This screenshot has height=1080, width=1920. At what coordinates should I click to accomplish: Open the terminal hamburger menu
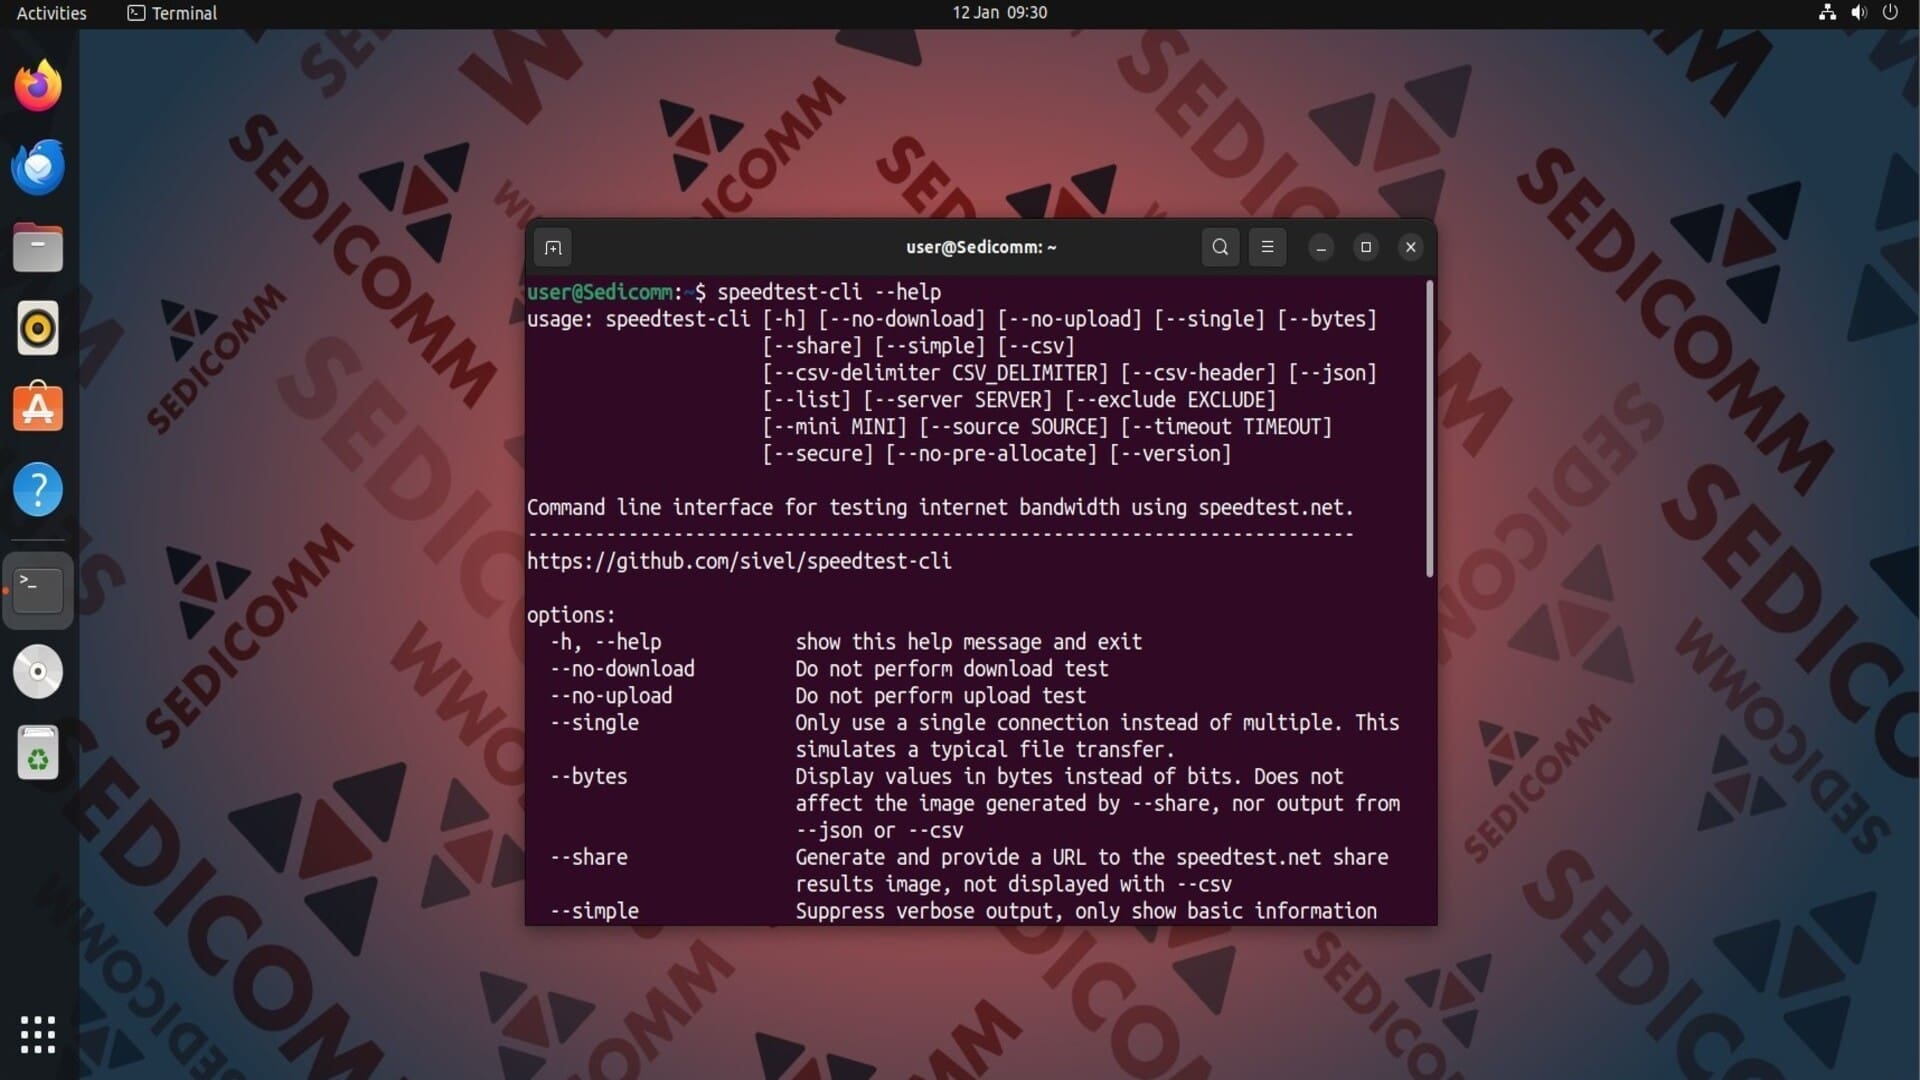pos(1267,247)
